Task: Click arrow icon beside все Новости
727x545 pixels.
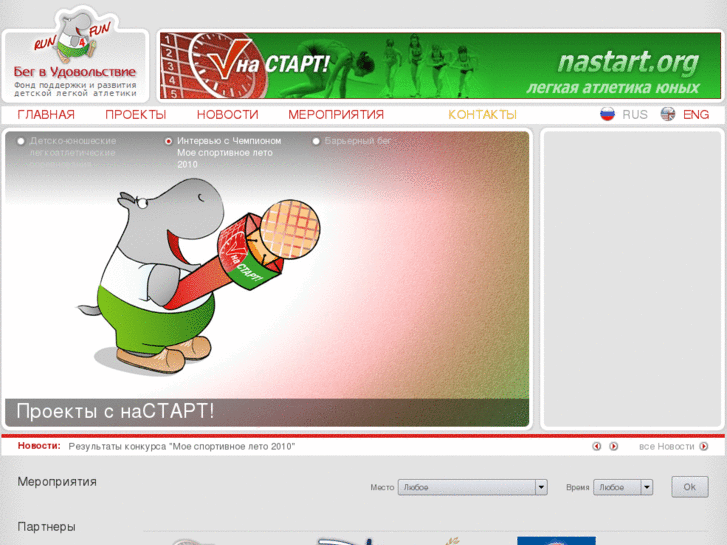Action: click(704, 446)
